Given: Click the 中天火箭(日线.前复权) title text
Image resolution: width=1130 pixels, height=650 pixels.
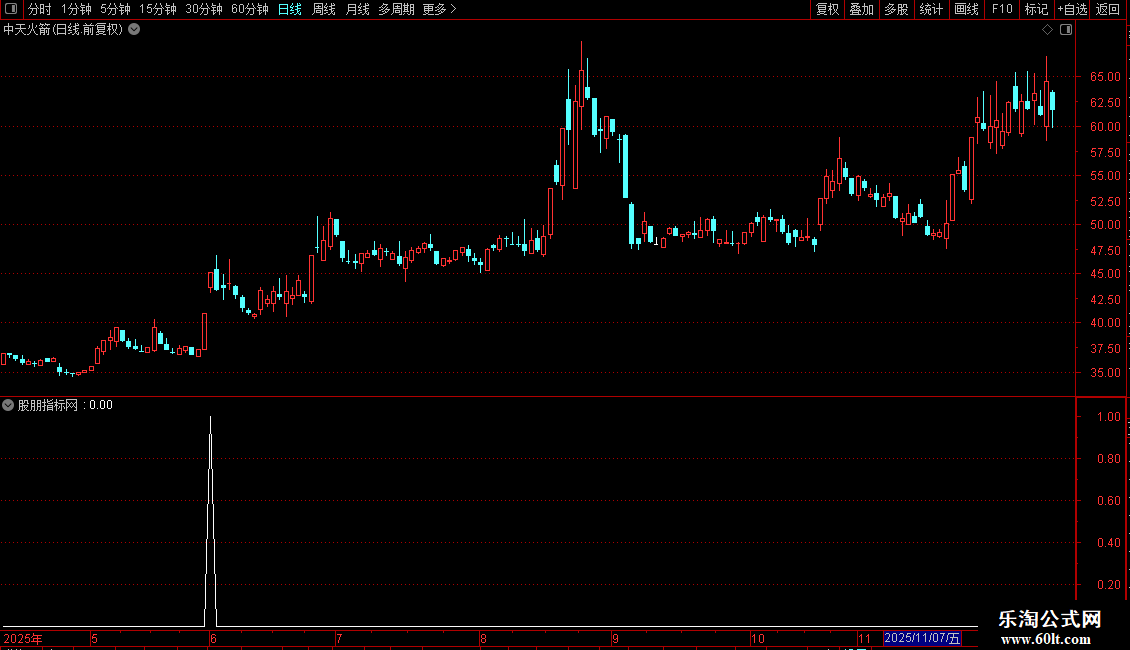Looking at the screenshot, I should click(x=63, y=30).
